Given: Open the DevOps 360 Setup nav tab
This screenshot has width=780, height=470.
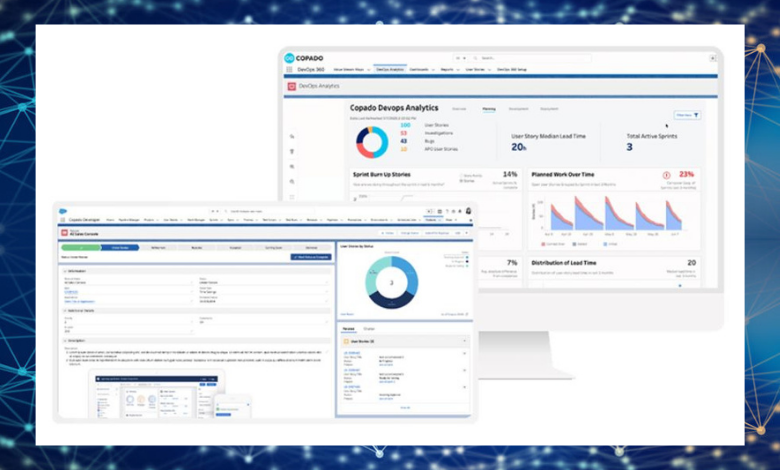Looking at the screenshot, I should click(x=512, y=70).
